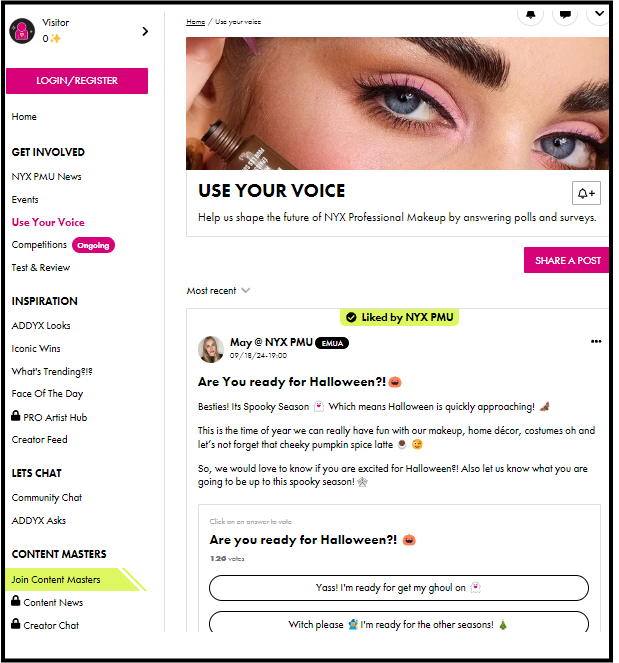Expand the Visitor profile chevron arrow
The height and width of the screenshot is (663, 619).
point(145,31)
